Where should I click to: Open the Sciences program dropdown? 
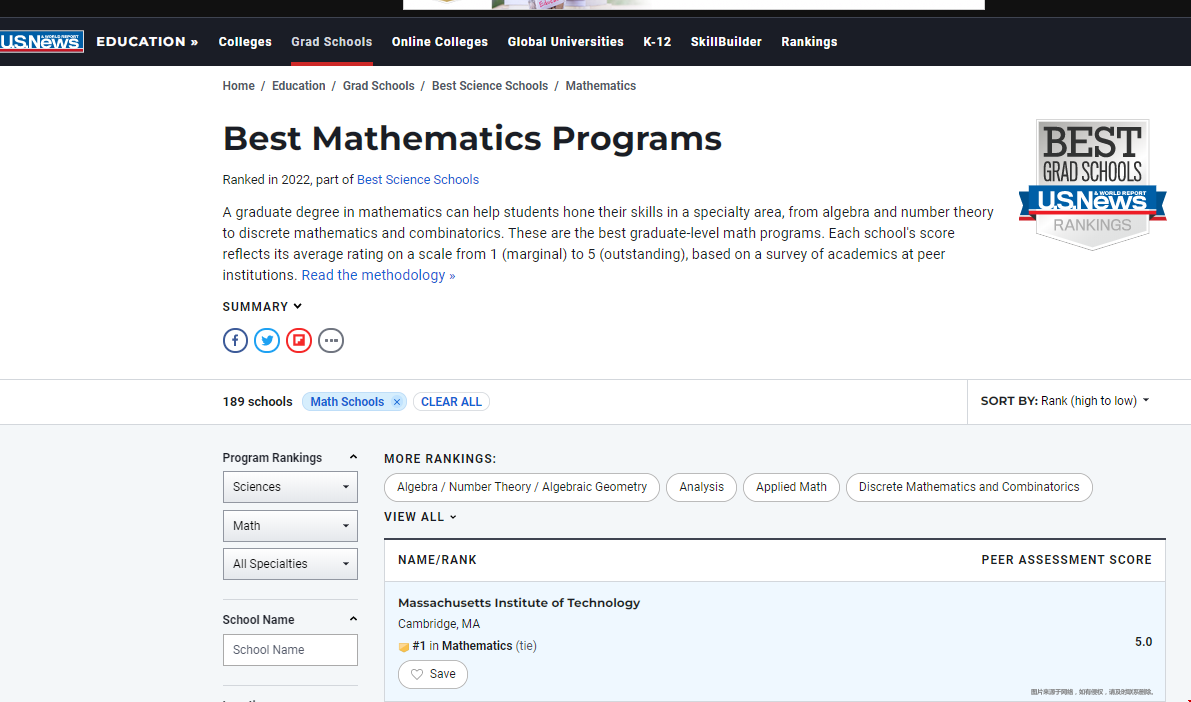click(290, 487)
